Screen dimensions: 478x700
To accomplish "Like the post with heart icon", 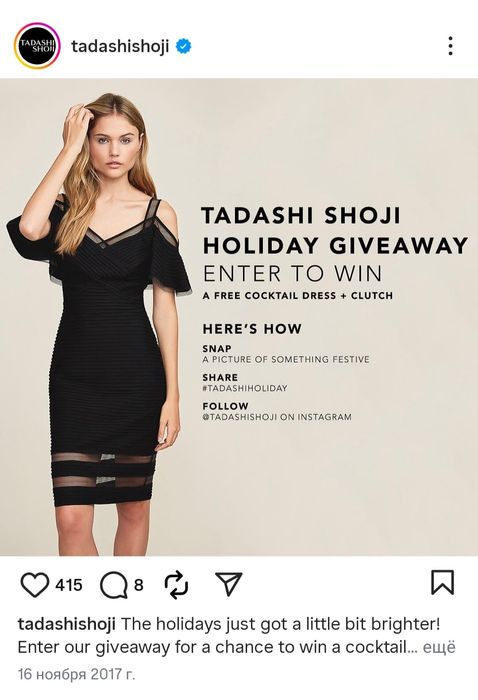I will 35,585.
